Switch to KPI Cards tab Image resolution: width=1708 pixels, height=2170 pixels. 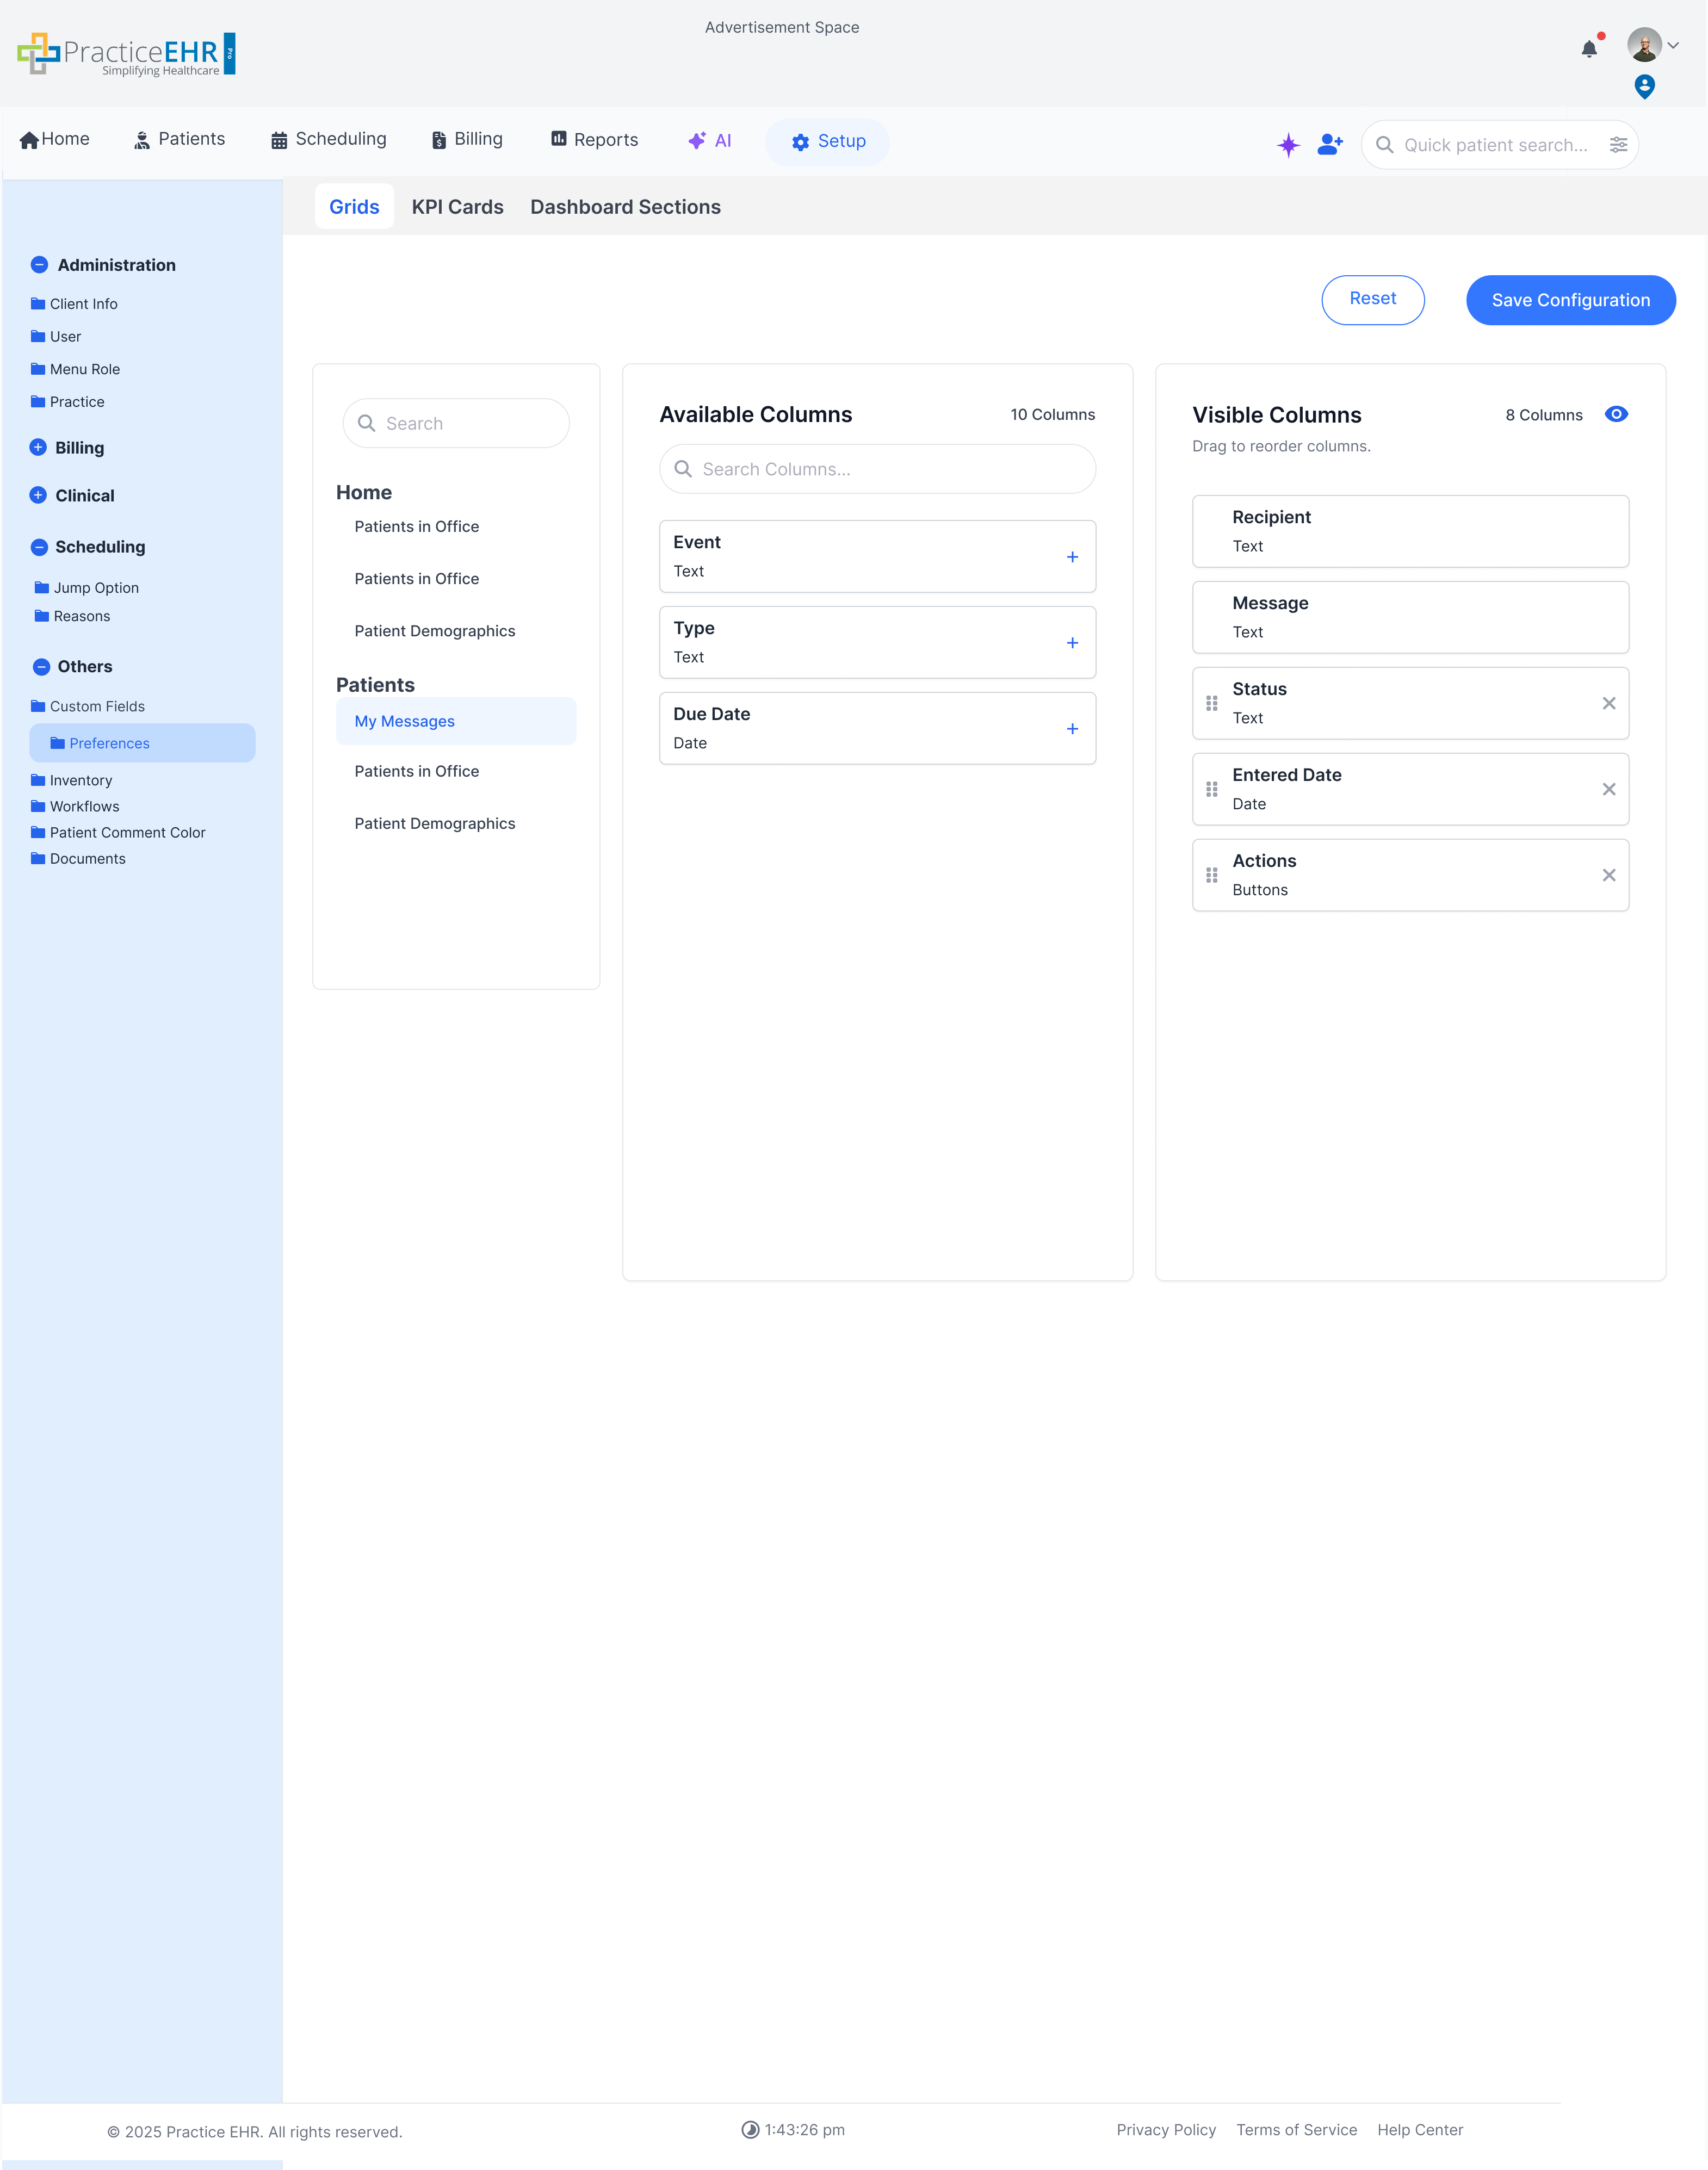(x=457, y=207)
